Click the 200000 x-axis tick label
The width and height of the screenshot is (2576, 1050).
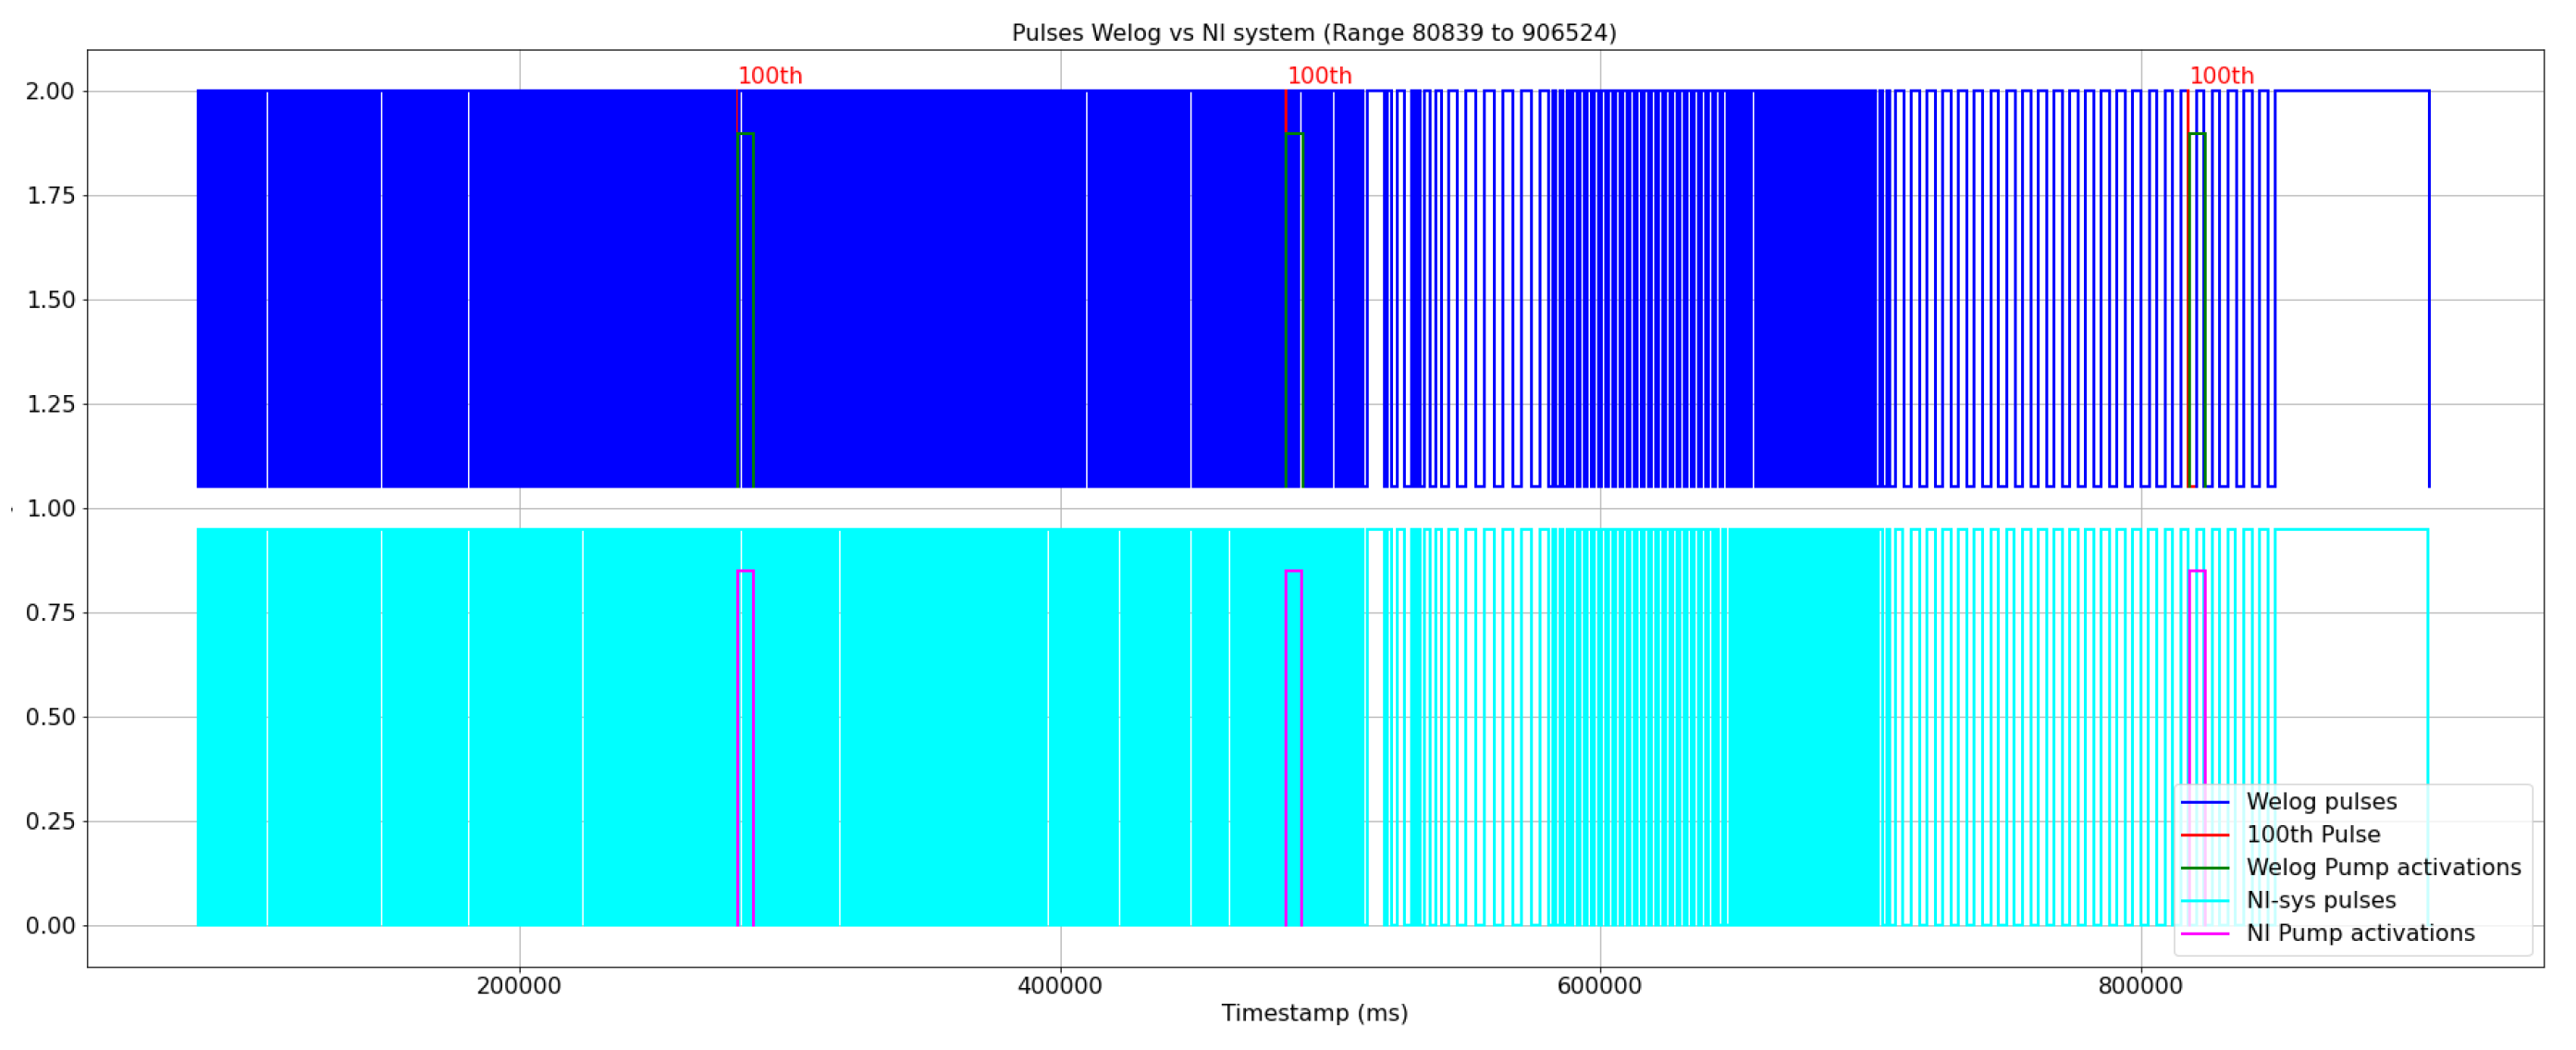point(518,986)
